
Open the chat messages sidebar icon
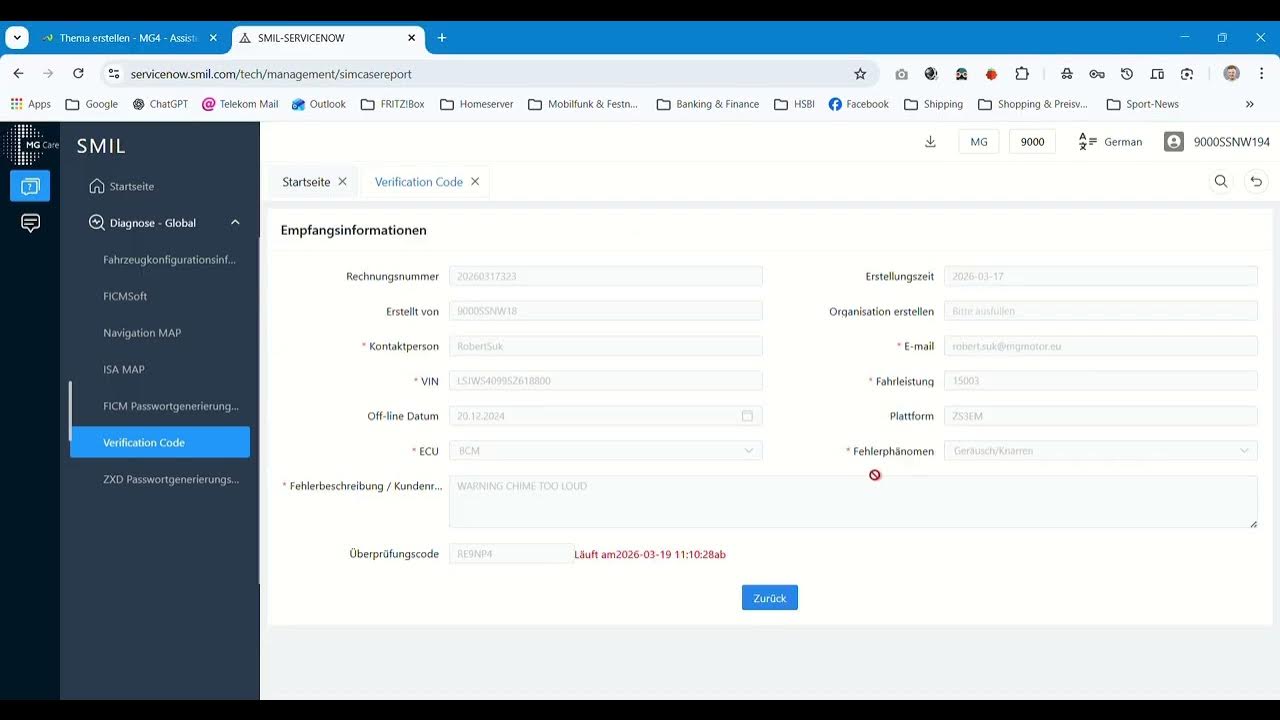30,223
